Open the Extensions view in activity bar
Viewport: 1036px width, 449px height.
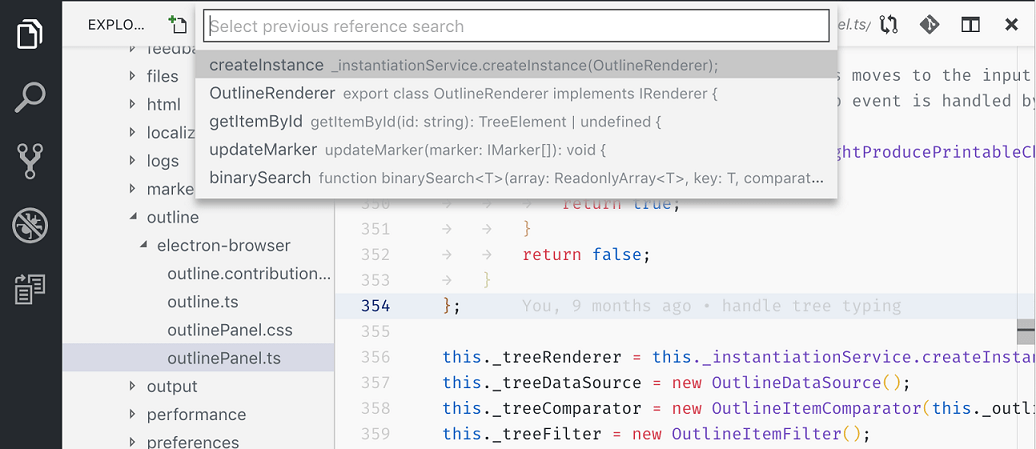point(30,289)
